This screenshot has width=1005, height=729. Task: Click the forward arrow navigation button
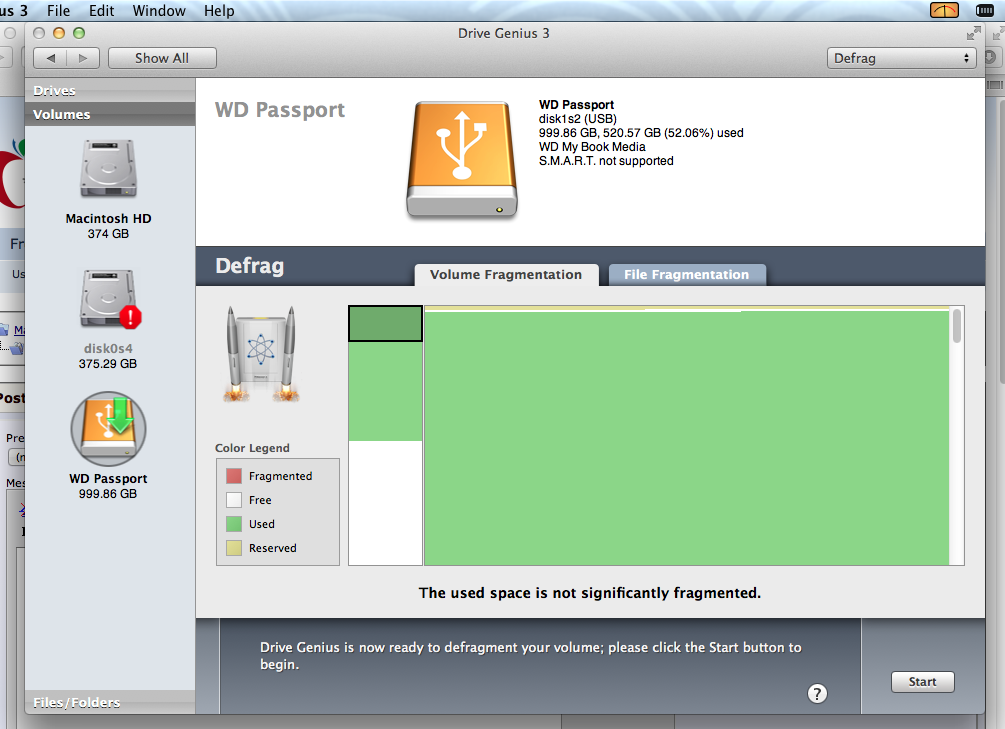tap(83, 58)
